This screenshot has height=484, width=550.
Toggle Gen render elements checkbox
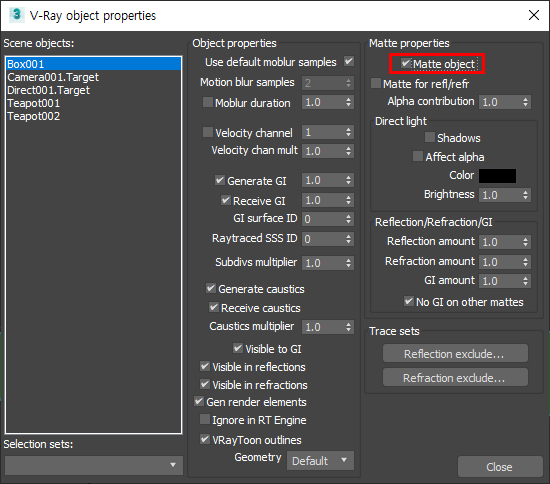(199, 401)
